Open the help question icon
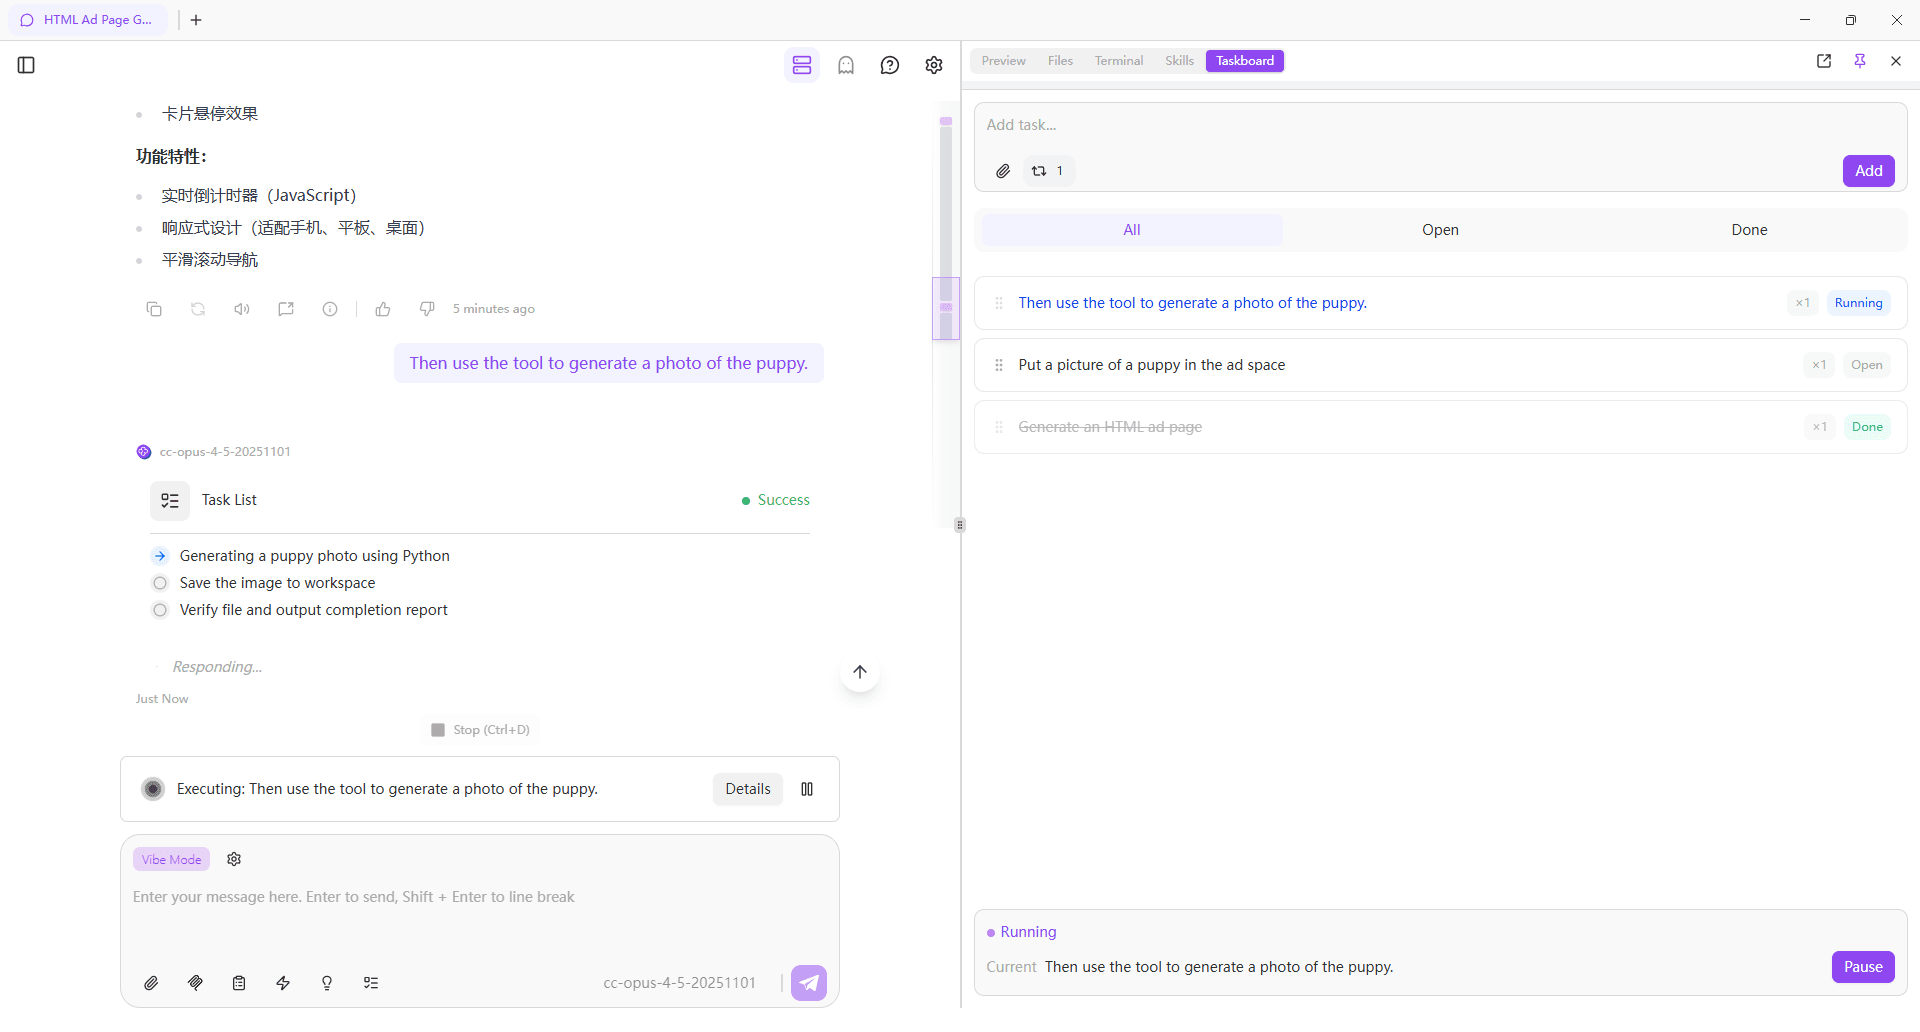Image resolution: width=1920 pixels, height=1032 pixels. point(890,65)
